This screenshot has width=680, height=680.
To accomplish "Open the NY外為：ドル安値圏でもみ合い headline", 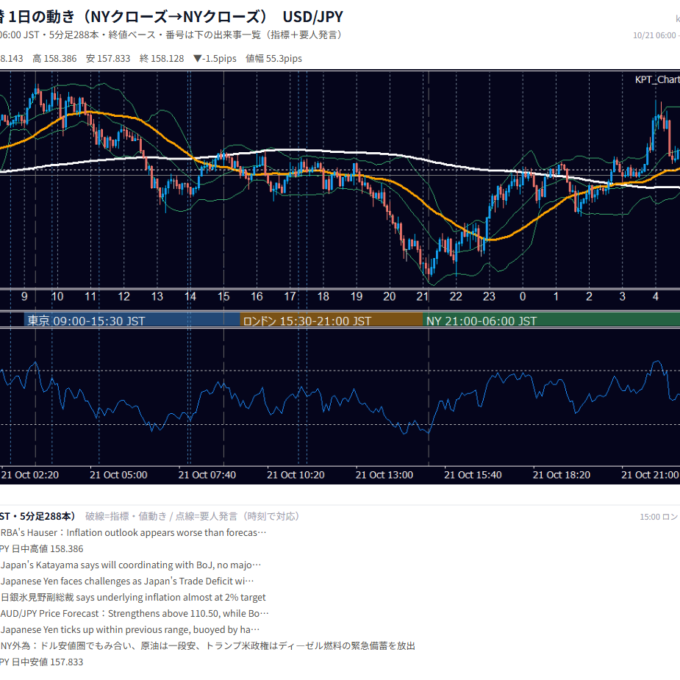I will (208, 646).
